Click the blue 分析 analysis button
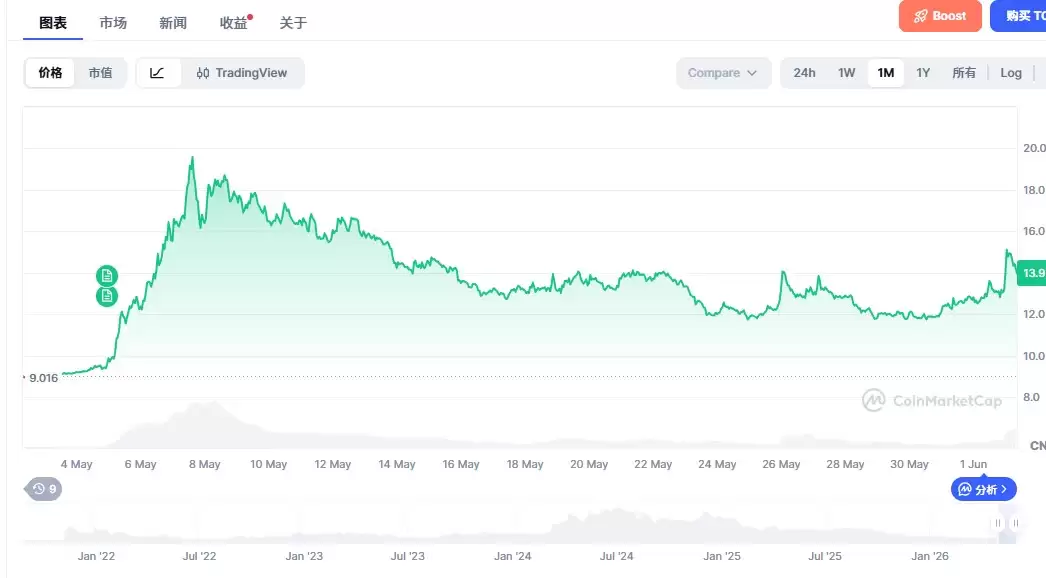The width and height of the screenshot is (1046, 578). point(983,489)
